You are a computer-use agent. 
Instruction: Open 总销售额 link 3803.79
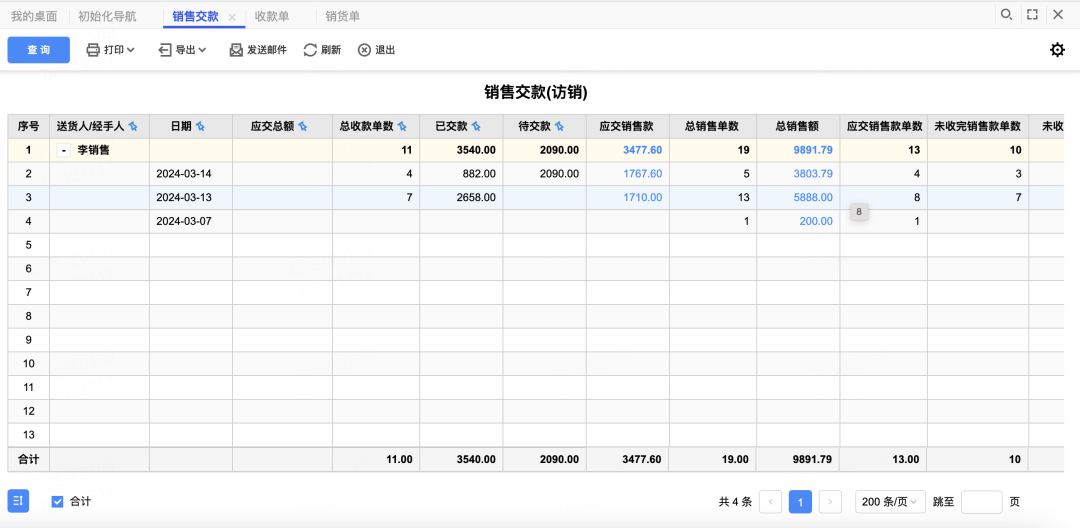pos(812,174)
